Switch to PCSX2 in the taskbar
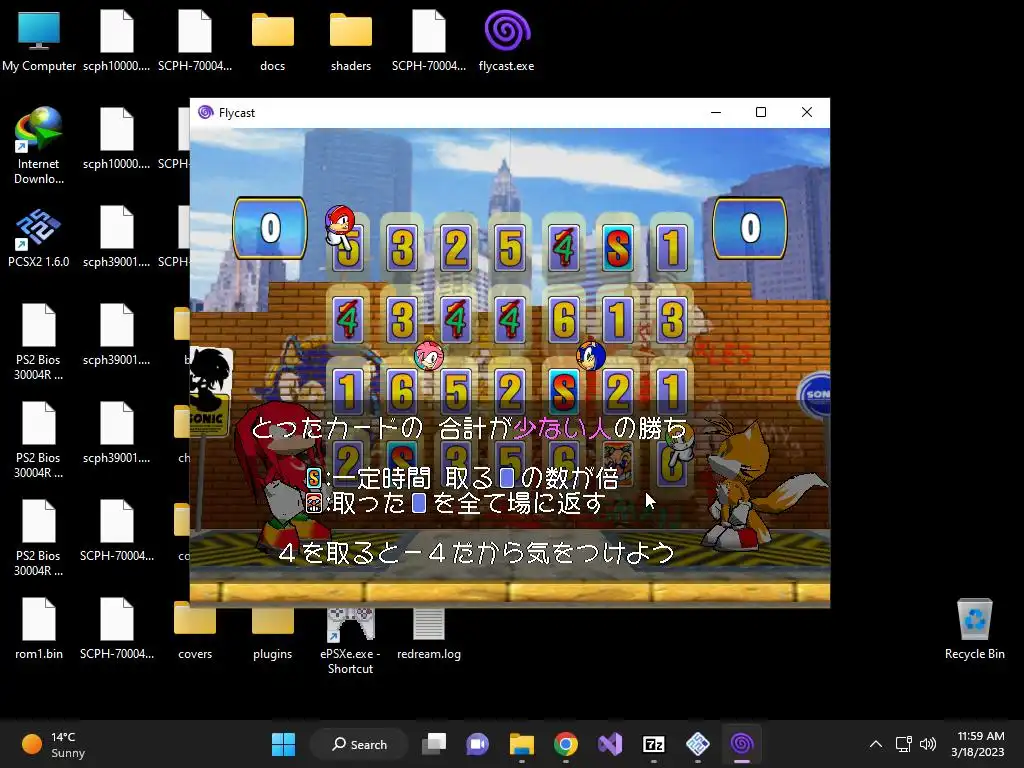Screen dimensions: 1024x768 [697, 744]
